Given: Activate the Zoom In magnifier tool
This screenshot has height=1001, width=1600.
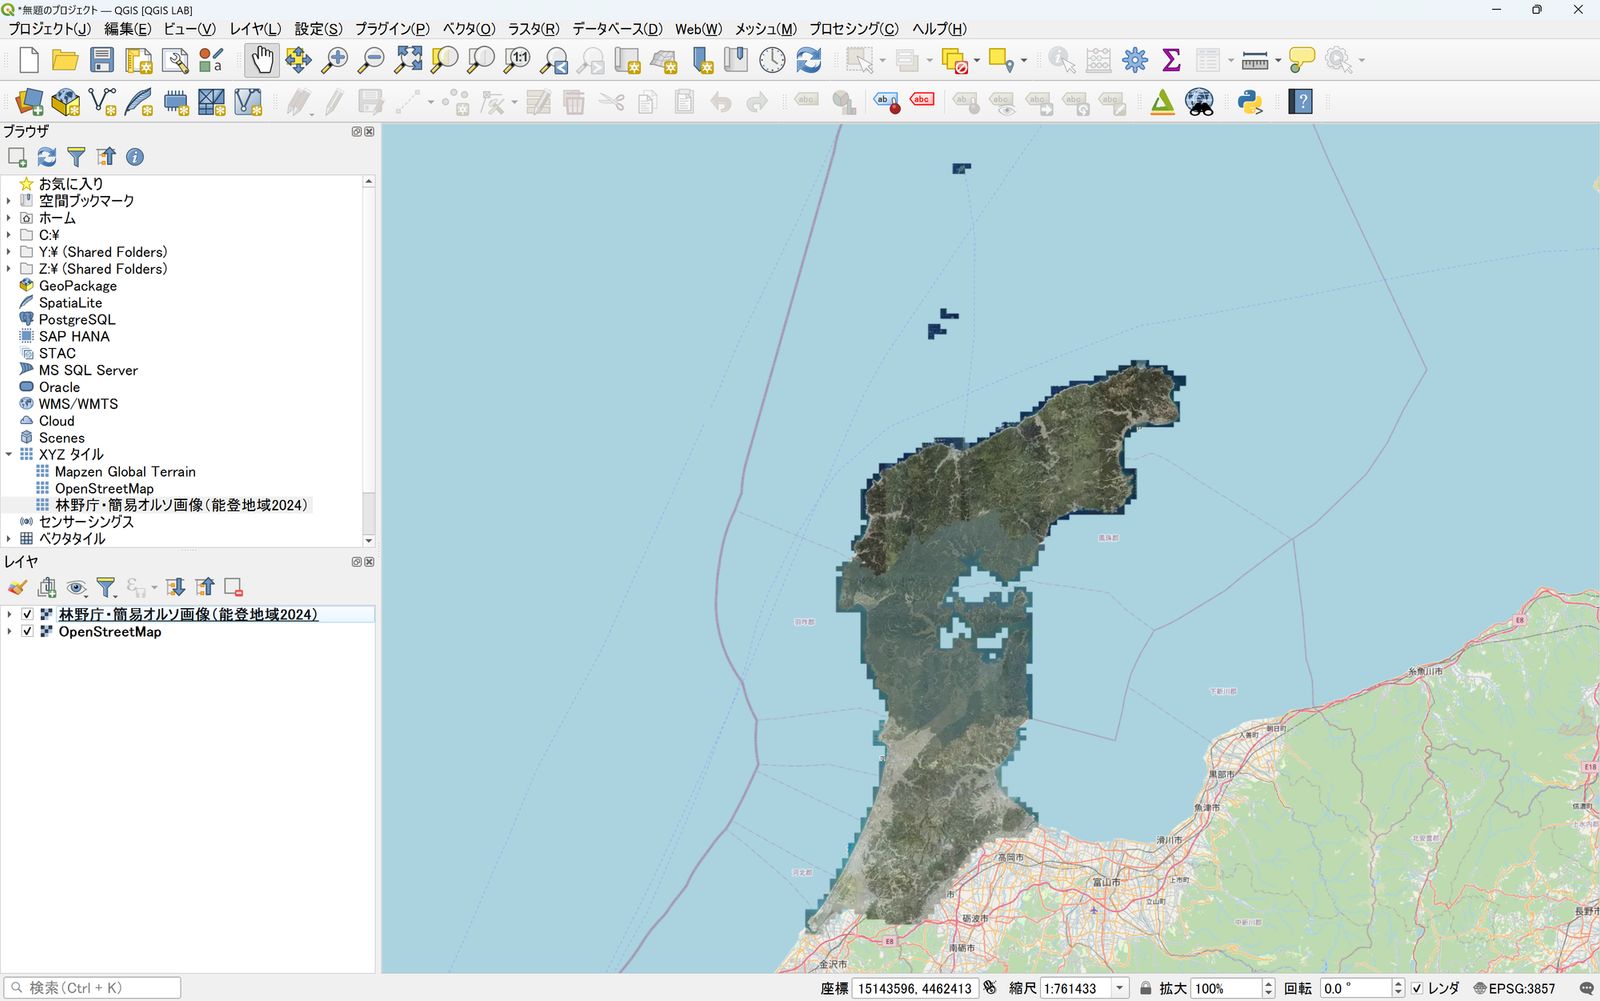Looking at the screenshot, I should [334, 60].
